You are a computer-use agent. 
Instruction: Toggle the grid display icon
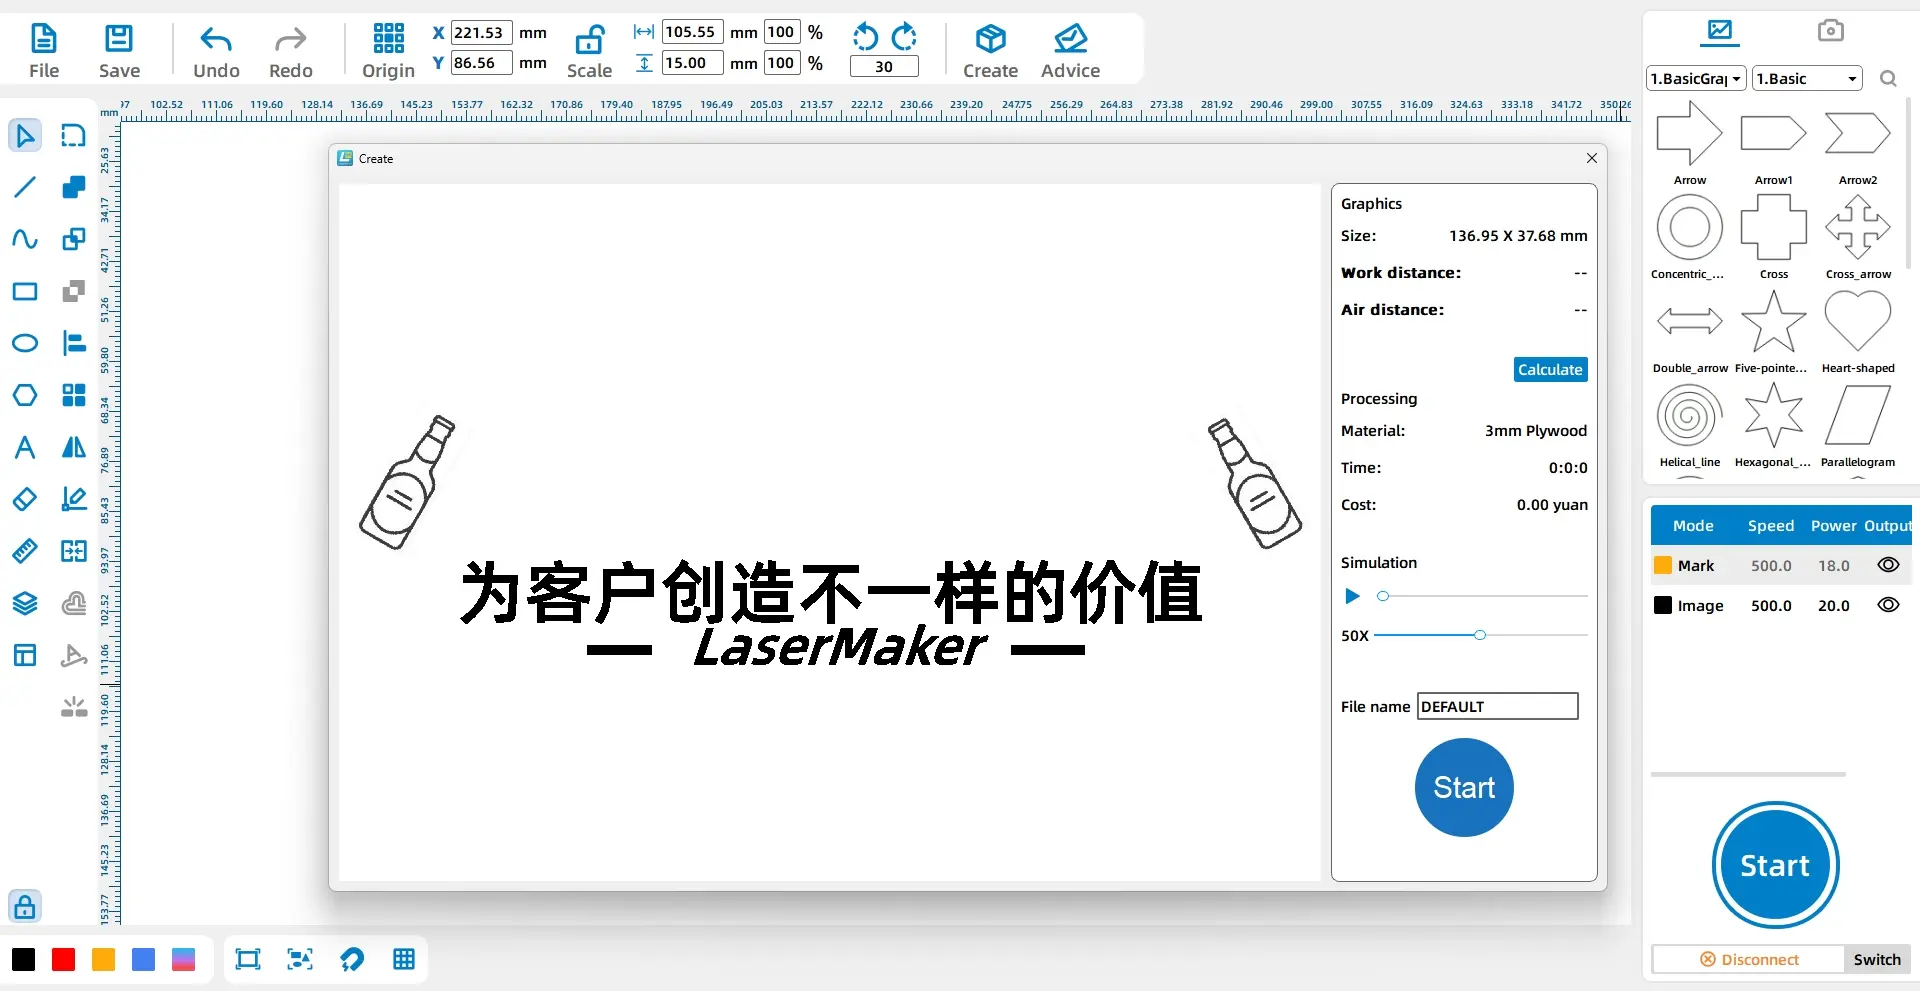[404, 960]
